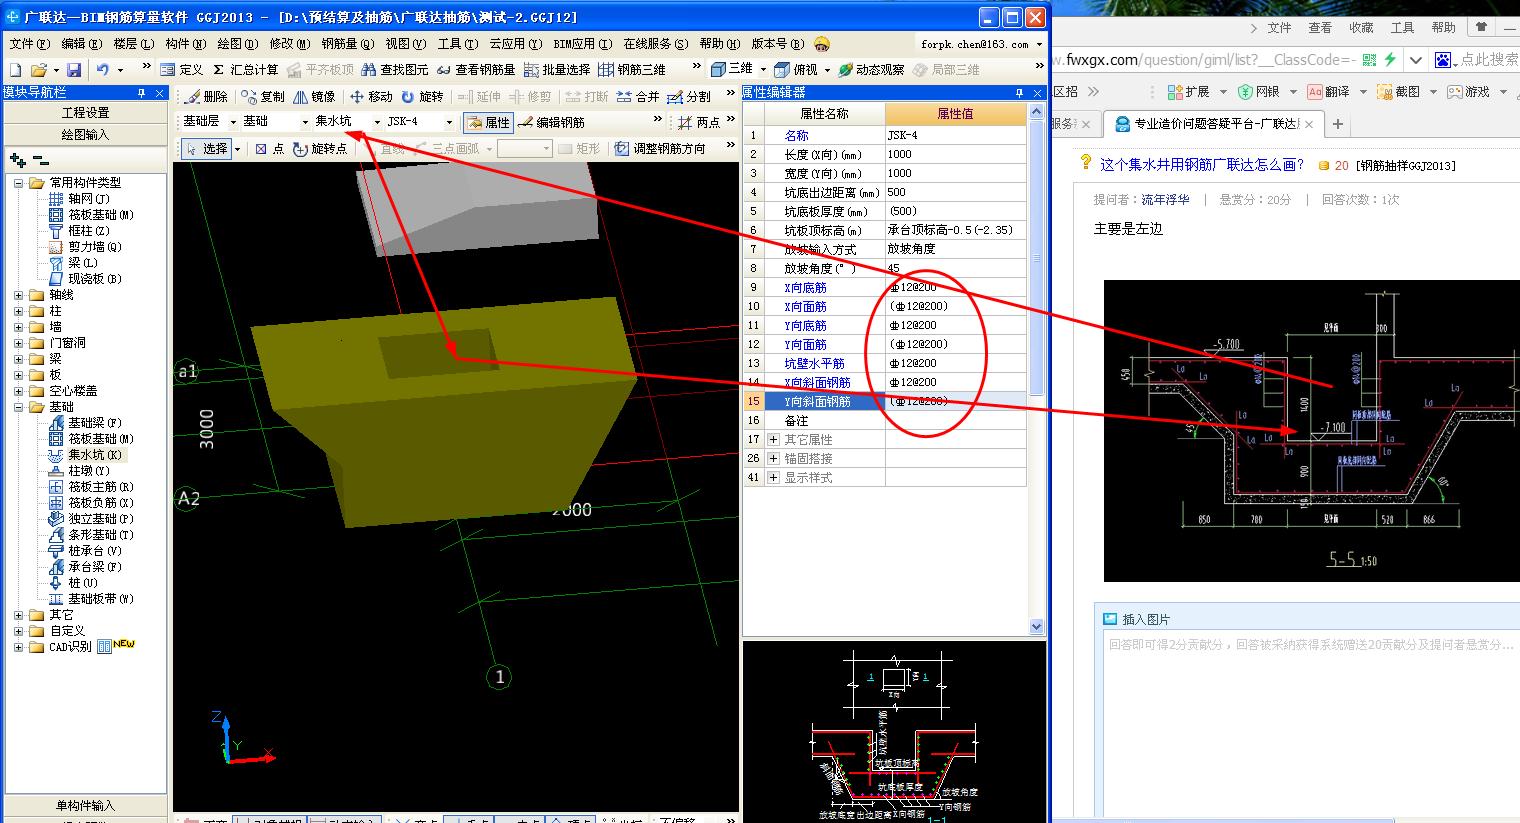
Task: Select 筏板主筋(R) in the tree
Action: click(100, 487)
